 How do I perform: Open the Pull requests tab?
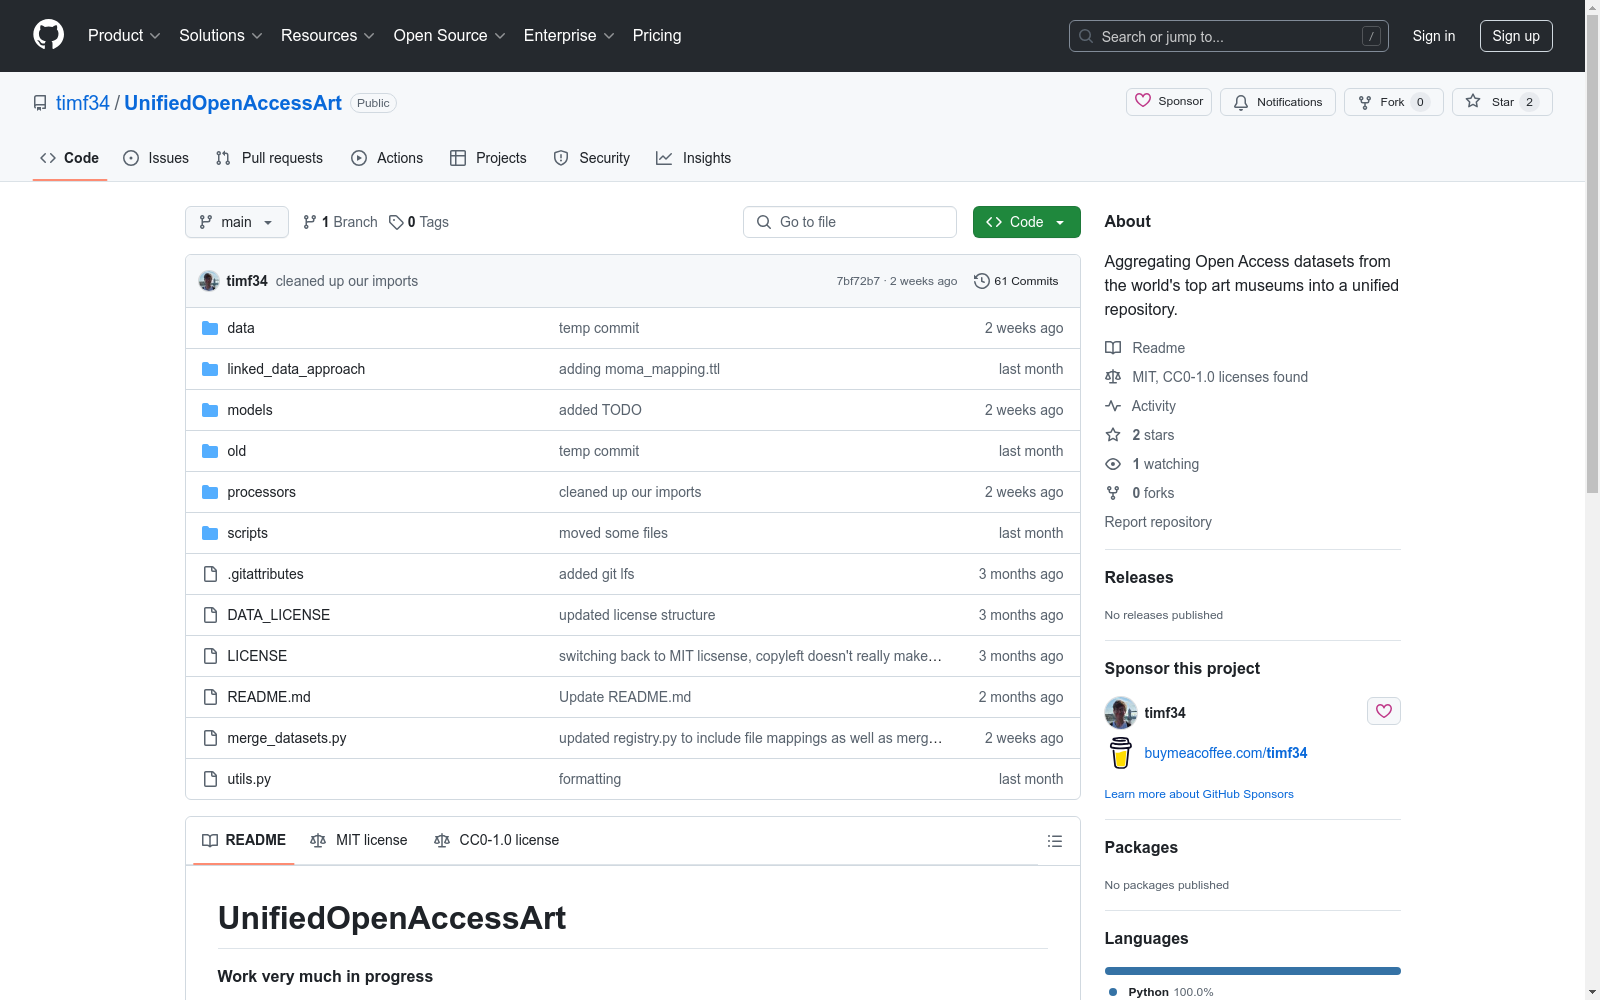[269, 158]
